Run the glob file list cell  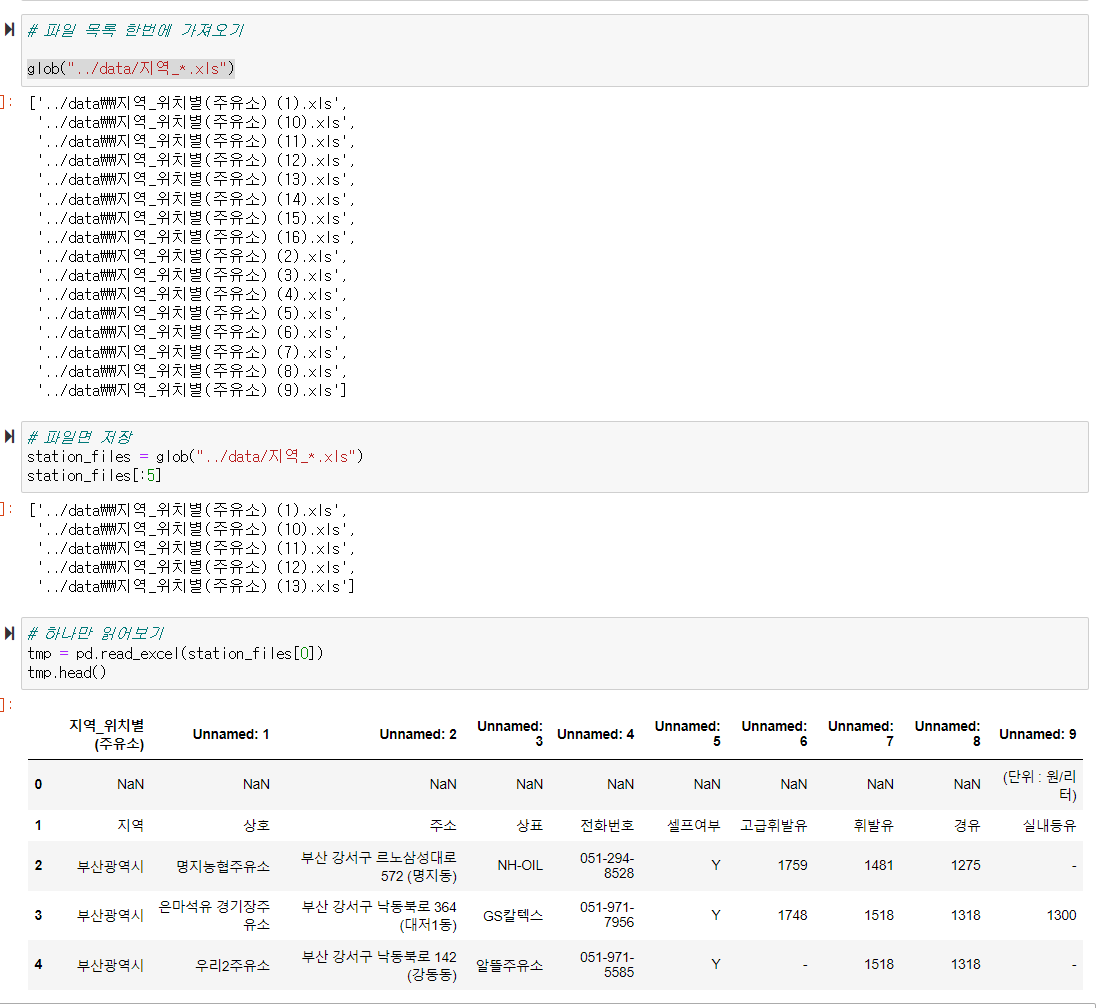click(9, 30)
